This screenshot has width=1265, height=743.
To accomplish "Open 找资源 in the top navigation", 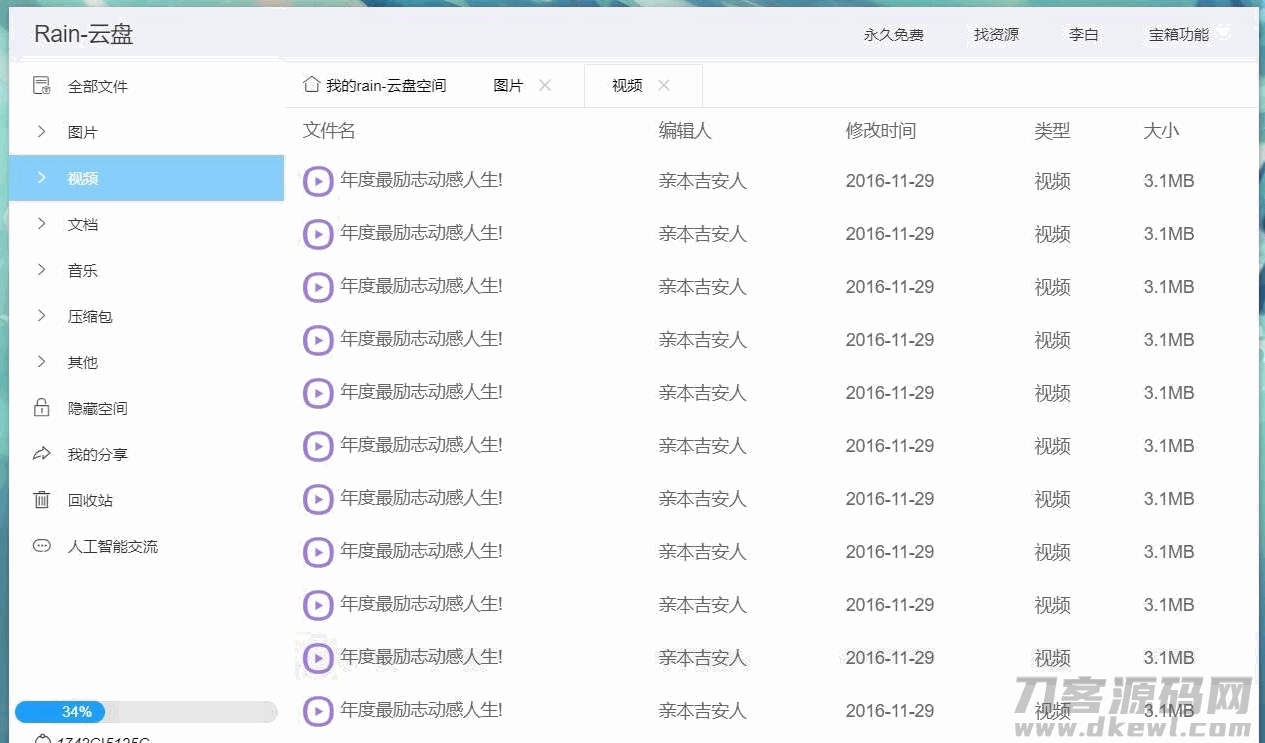I will point(996,35).
